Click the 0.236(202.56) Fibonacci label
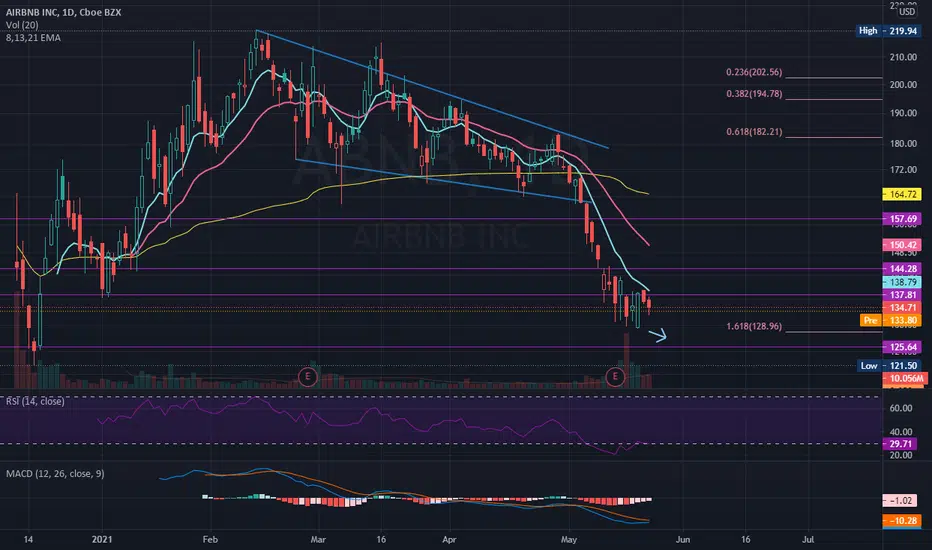The width and height of the screenshot is (932, 550). point(754,72)
